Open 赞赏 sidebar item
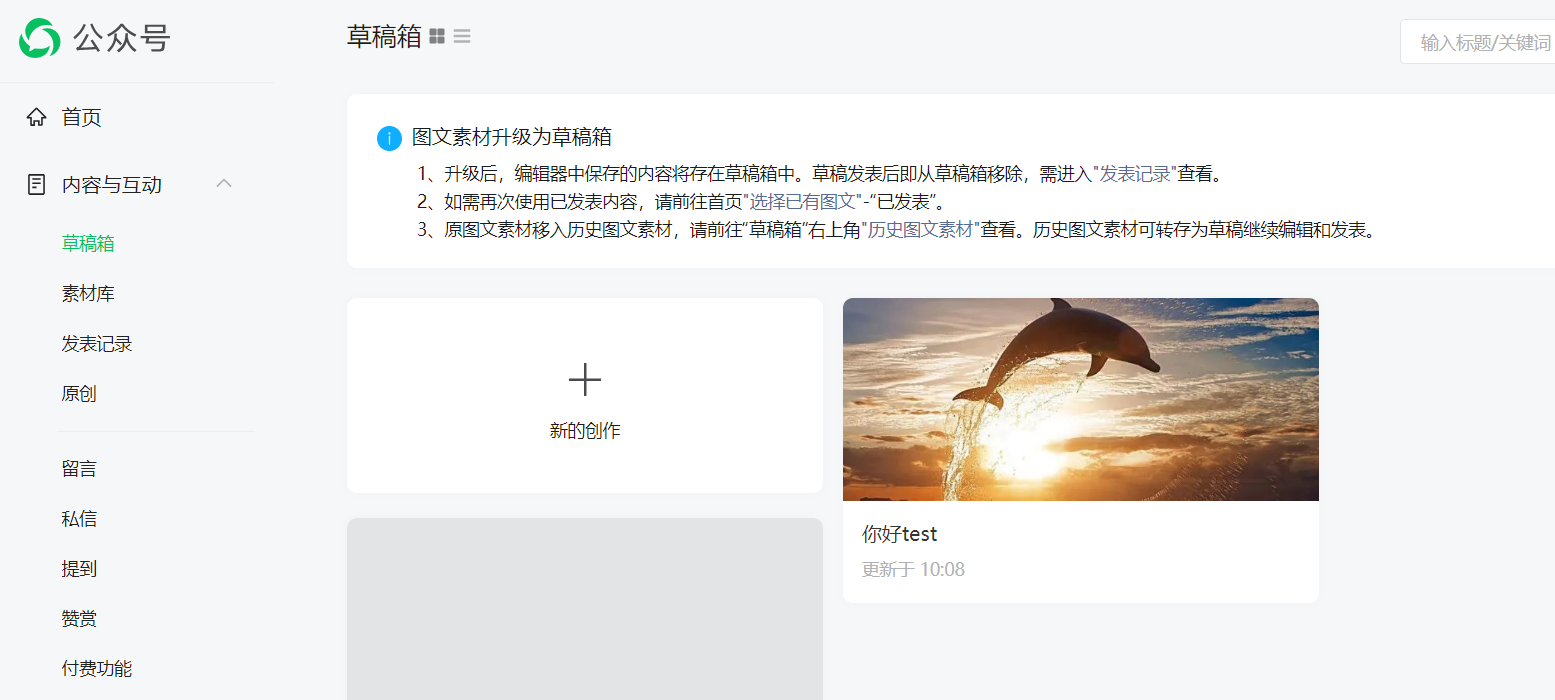Screen dimensions: 1555x700 (x=79, y=618)
